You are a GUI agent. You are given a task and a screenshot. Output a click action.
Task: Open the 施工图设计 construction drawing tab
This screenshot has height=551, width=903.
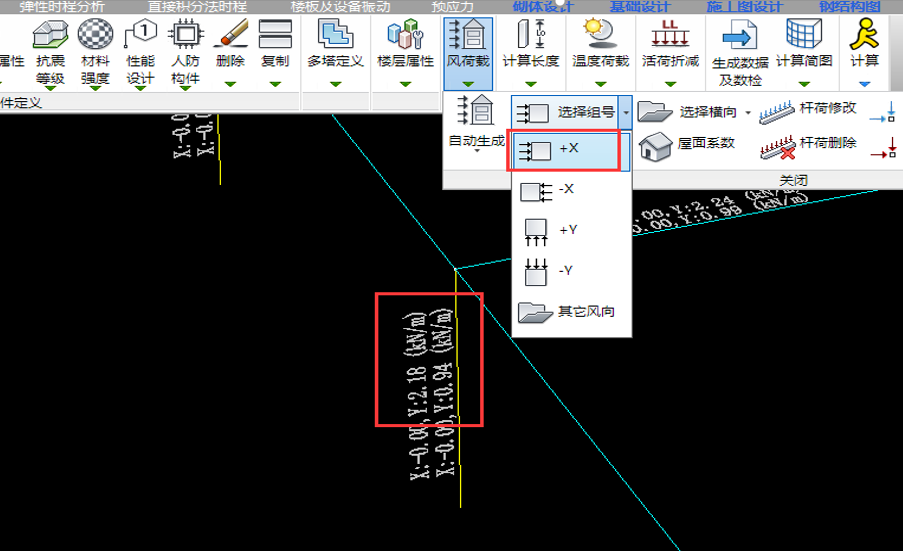(x=744, y=7)
